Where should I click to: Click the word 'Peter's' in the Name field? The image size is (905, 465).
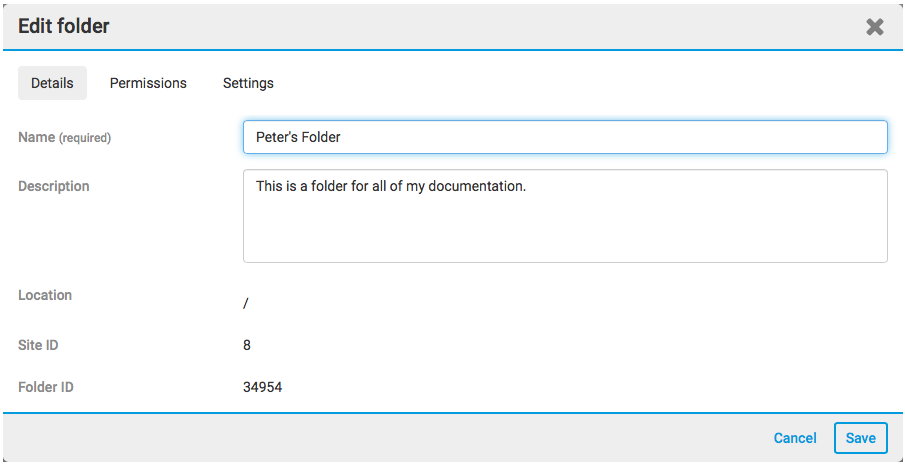277,137
